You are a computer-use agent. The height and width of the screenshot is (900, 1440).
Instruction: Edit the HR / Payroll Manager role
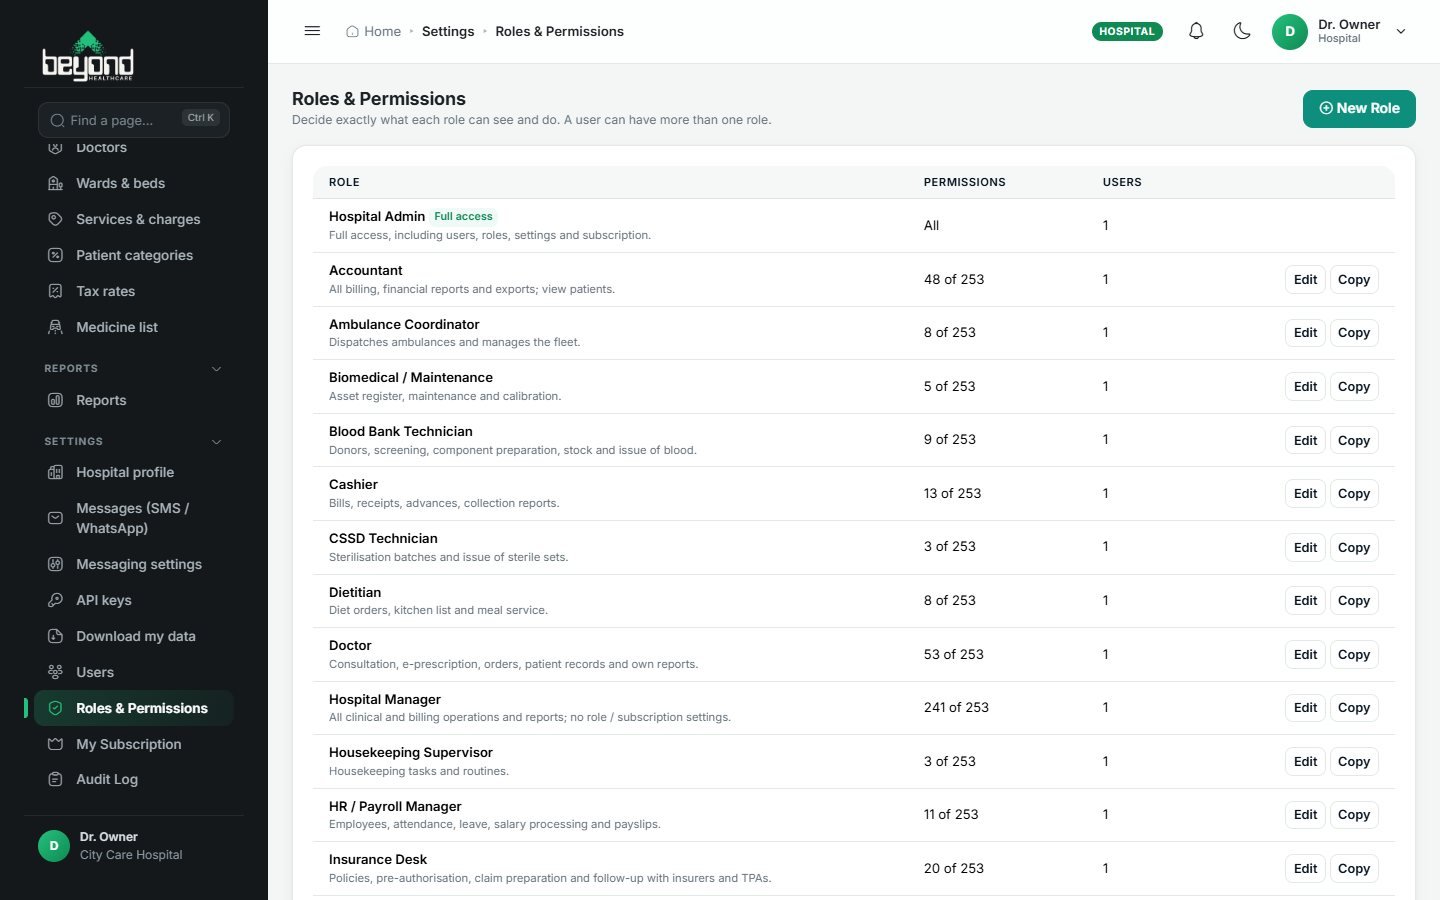(x=1305, y=815)
